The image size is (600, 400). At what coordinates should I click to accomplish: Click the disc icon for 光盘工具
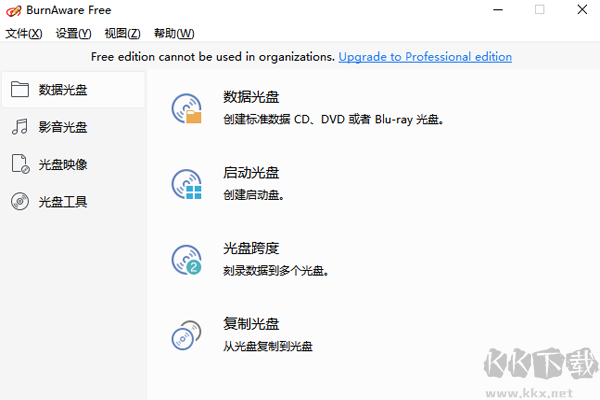pyautogui.click(x=20, y=201)
